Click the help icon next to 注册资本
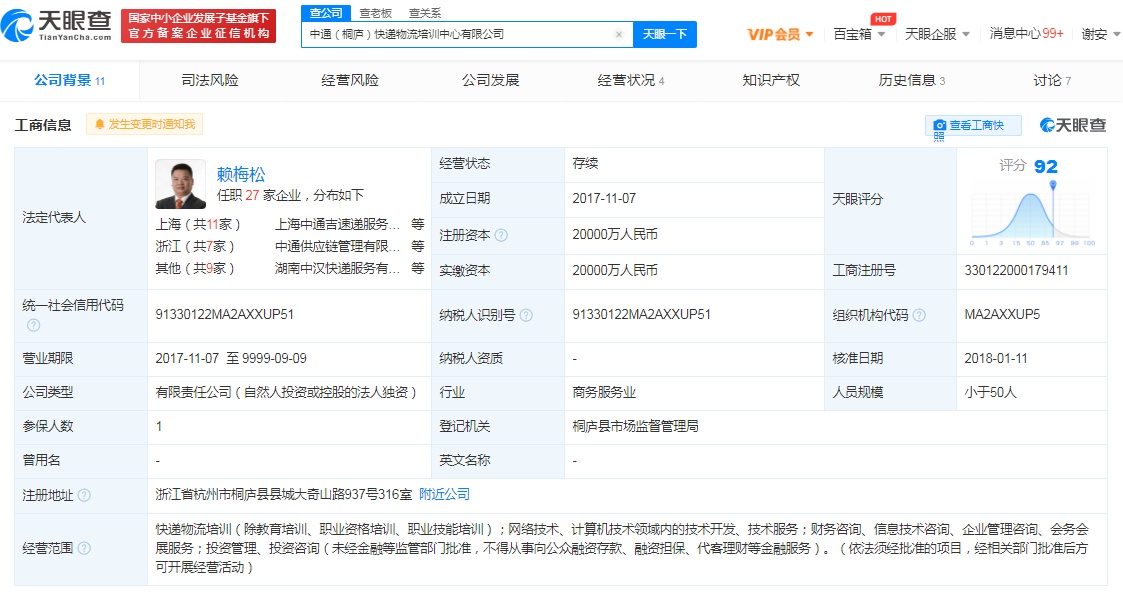This screenshot has width=1123, height=600. (x=501, y=235)
